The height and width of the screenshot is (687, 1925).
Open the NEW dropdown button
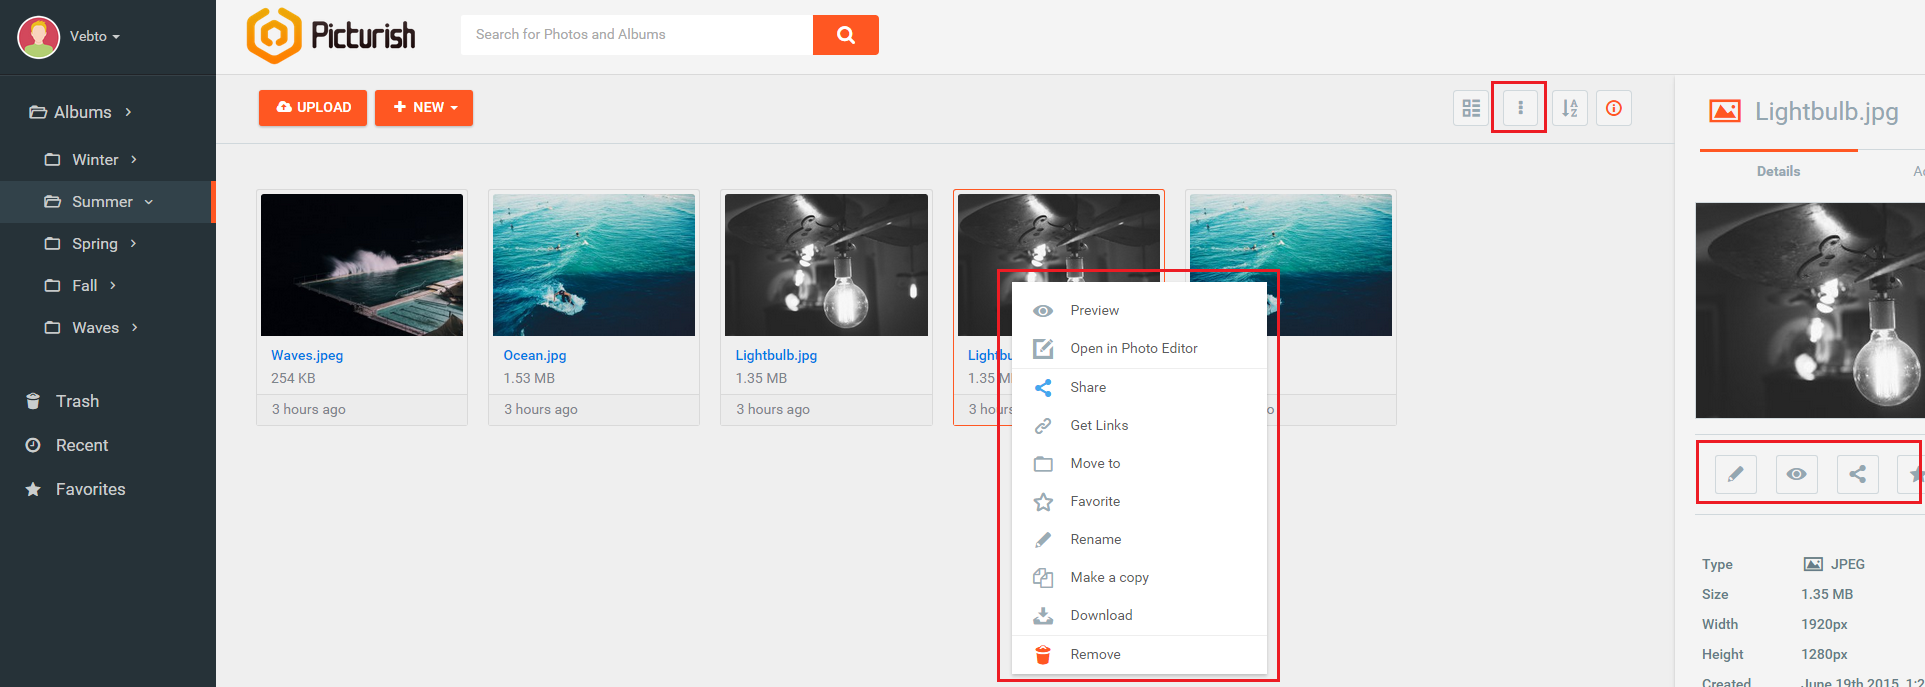click(424, 108)
